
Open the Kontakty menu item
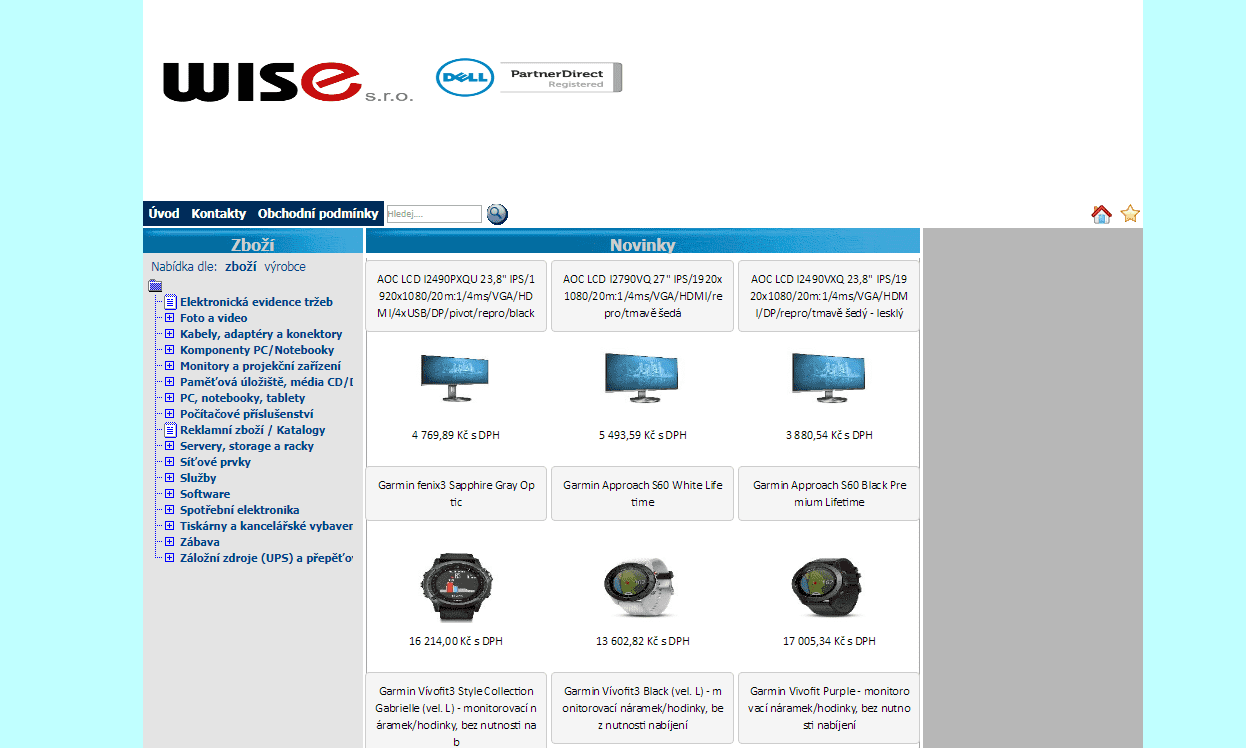[x=219, y=214]
